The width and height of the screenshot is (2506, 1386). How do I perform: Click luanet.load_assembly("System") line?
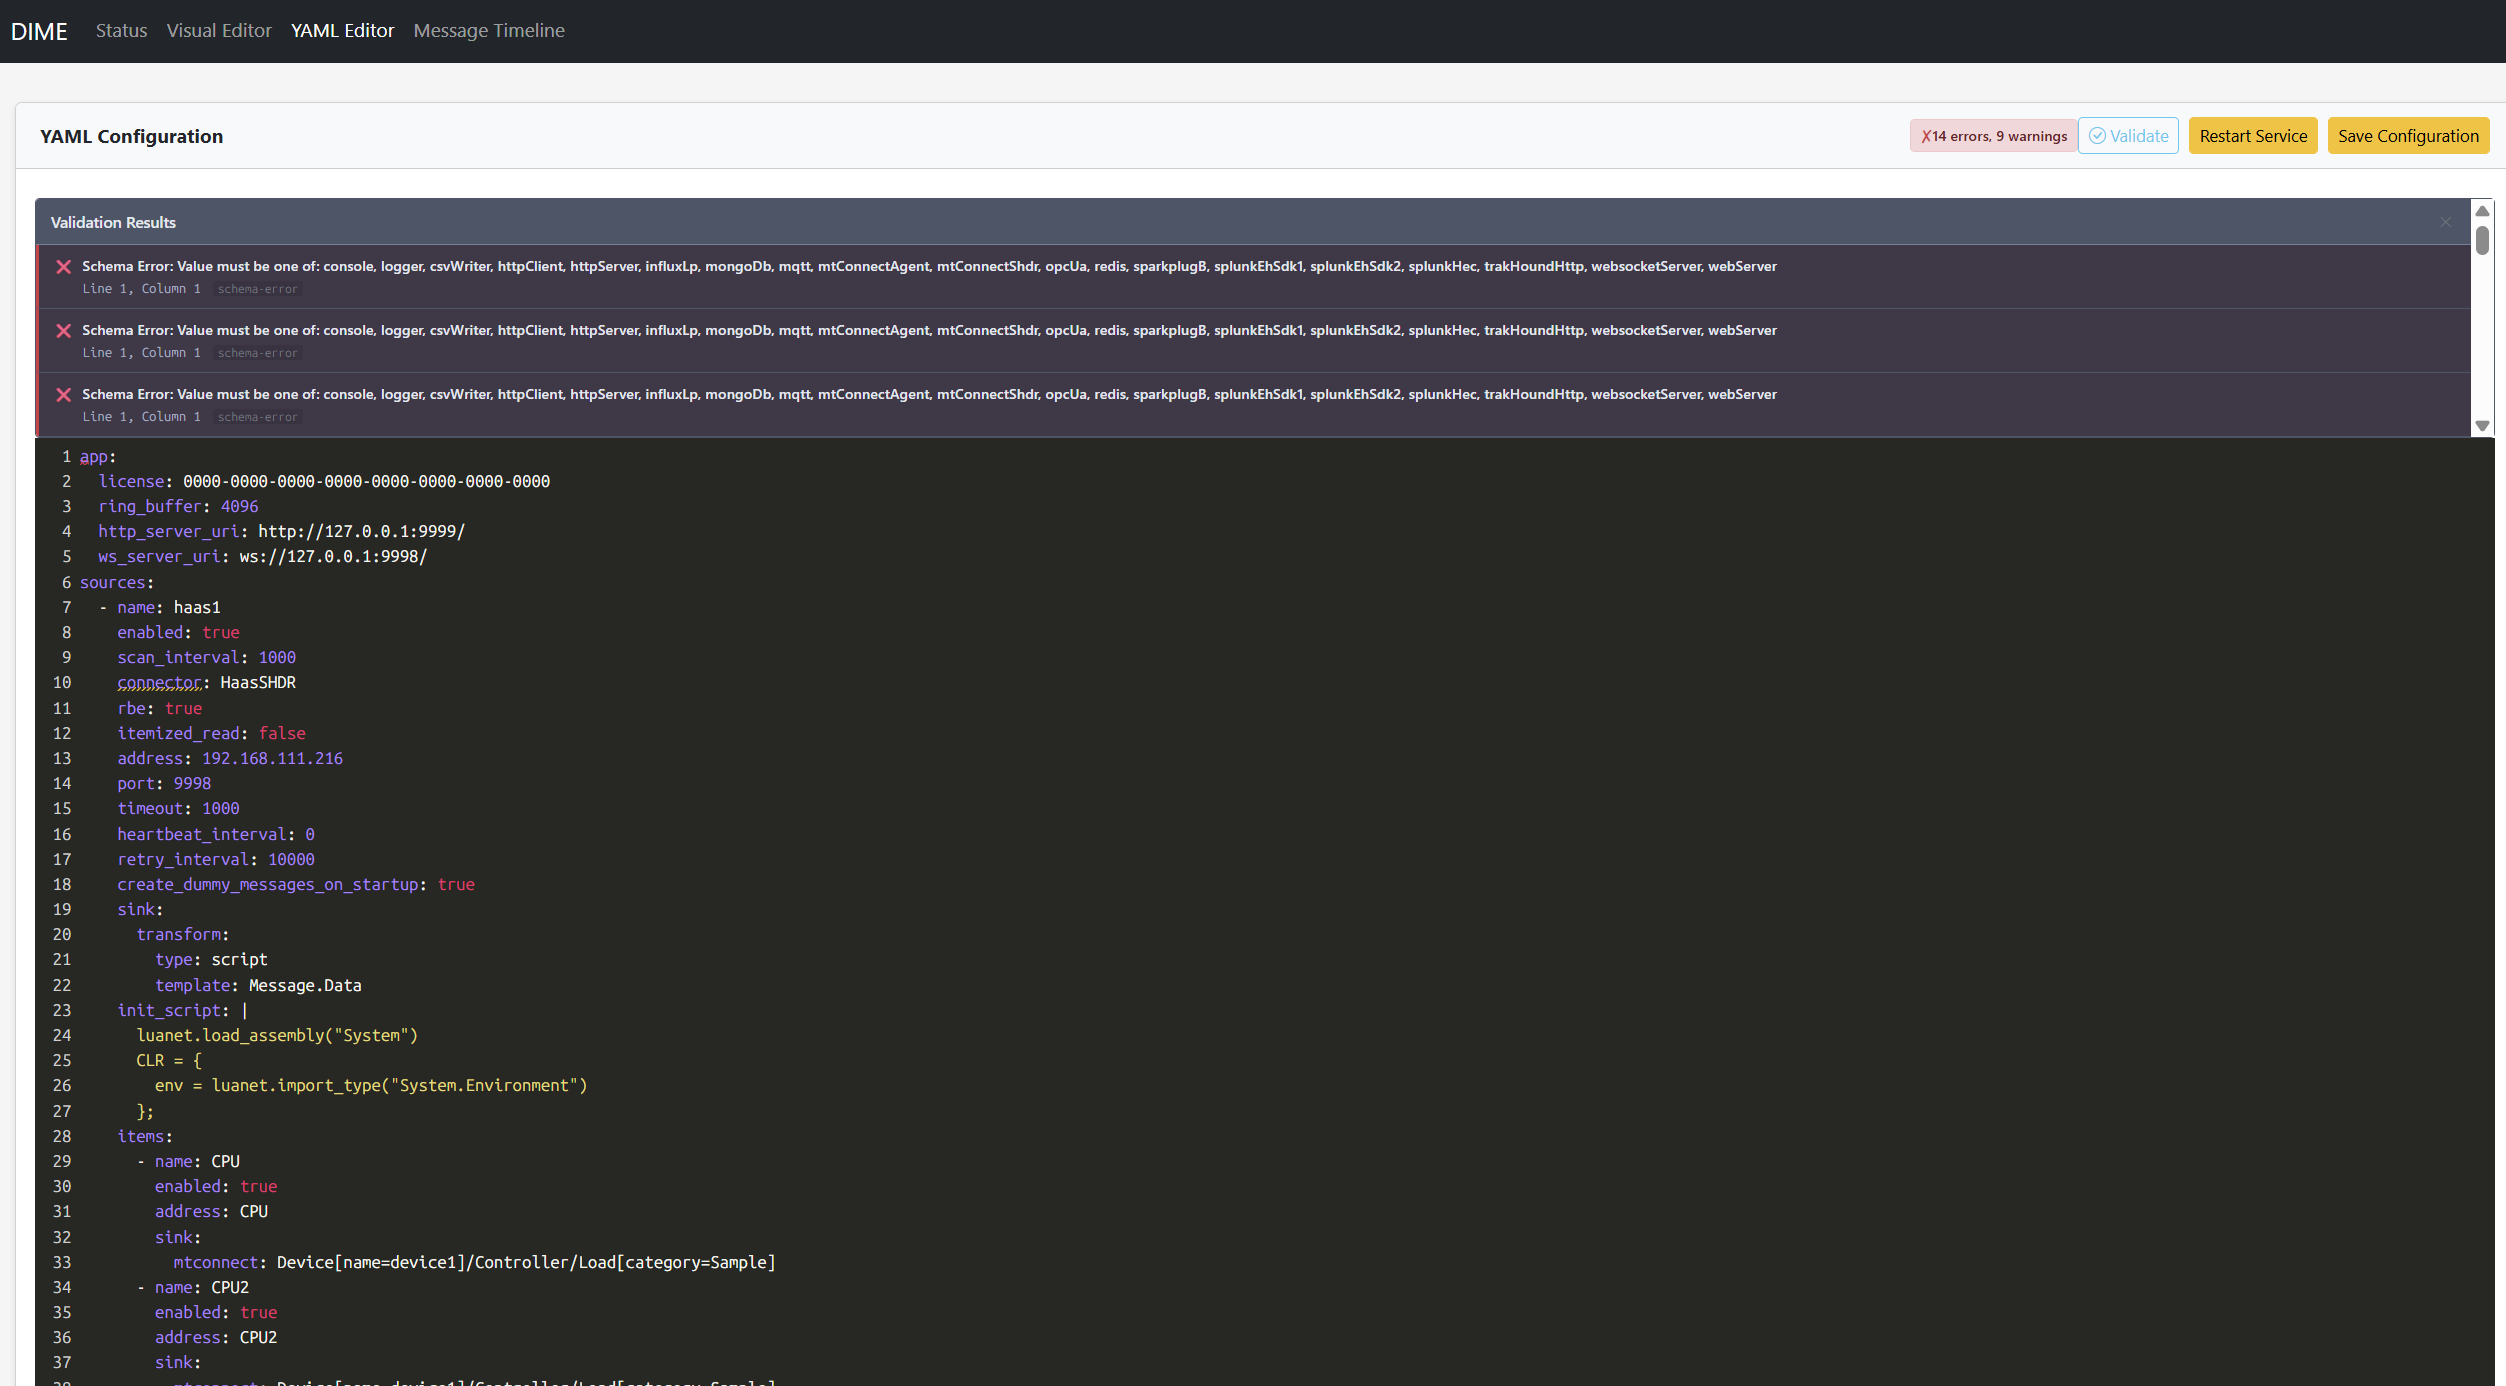pyautogui.click(x=277, y=1036)
